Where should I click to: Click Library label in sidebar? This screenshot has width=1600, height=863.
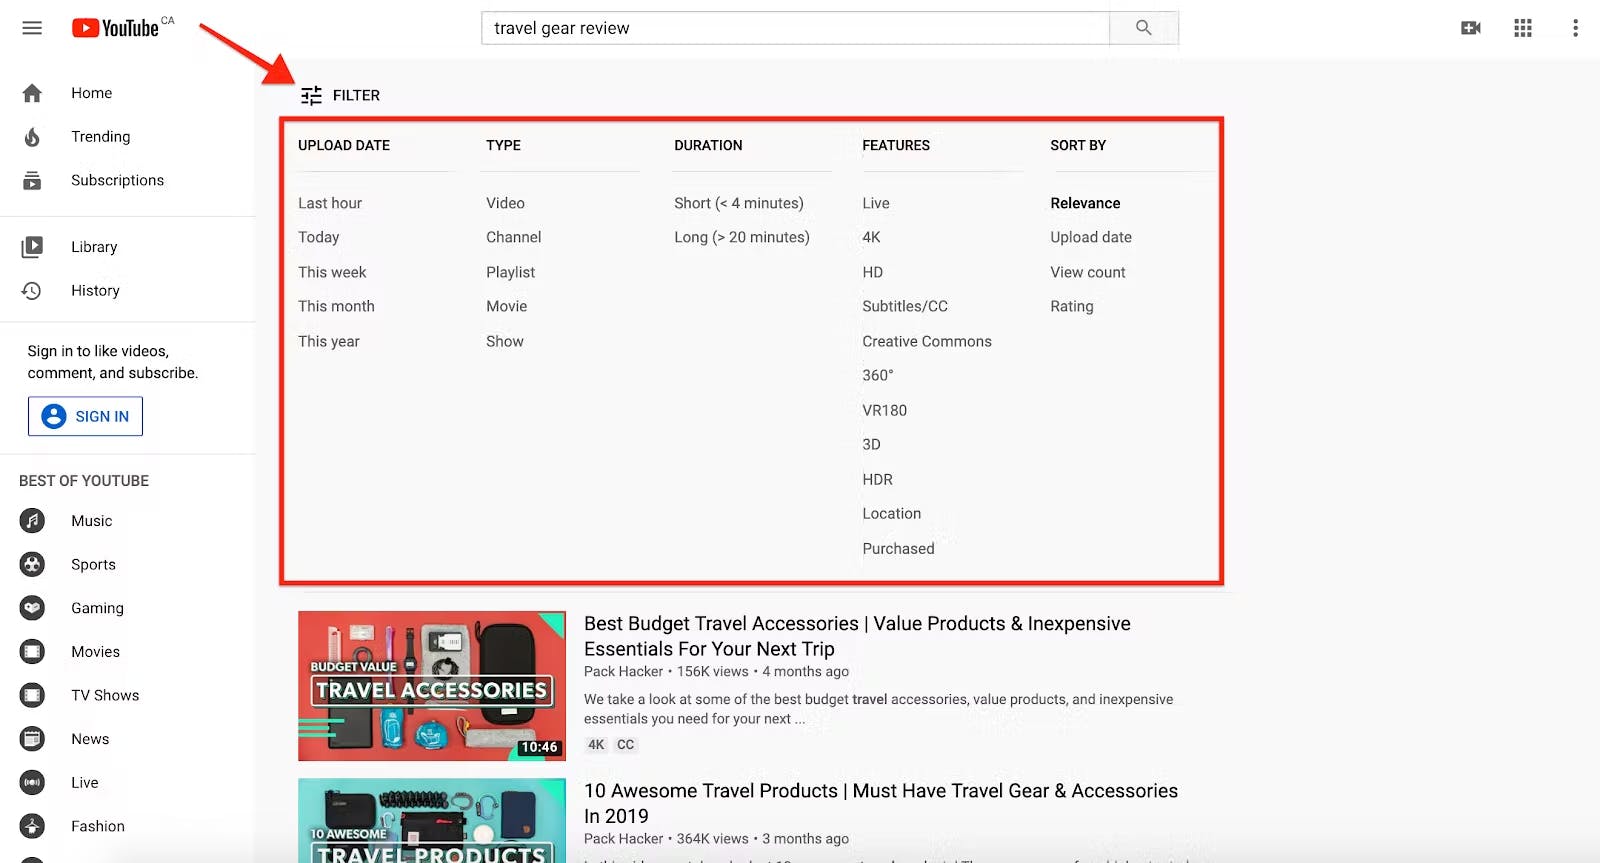pyautogui.click(x=94, y=247)
